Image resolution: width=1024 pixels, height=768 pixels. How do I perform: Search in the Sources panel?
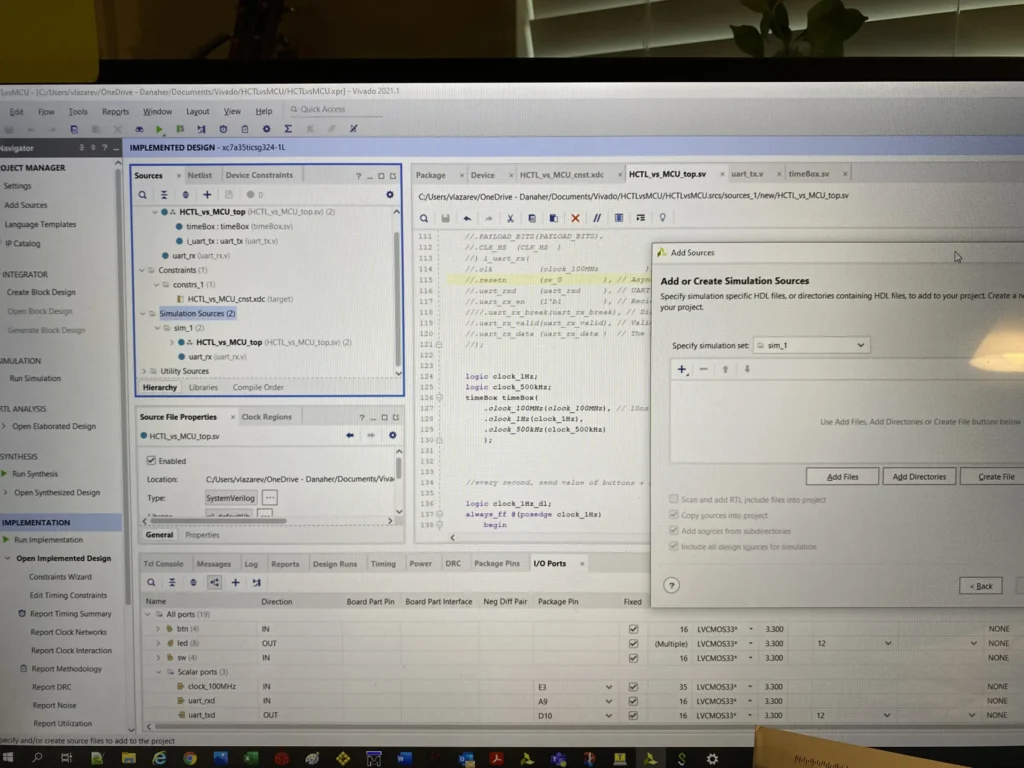(x=142, y=195)
